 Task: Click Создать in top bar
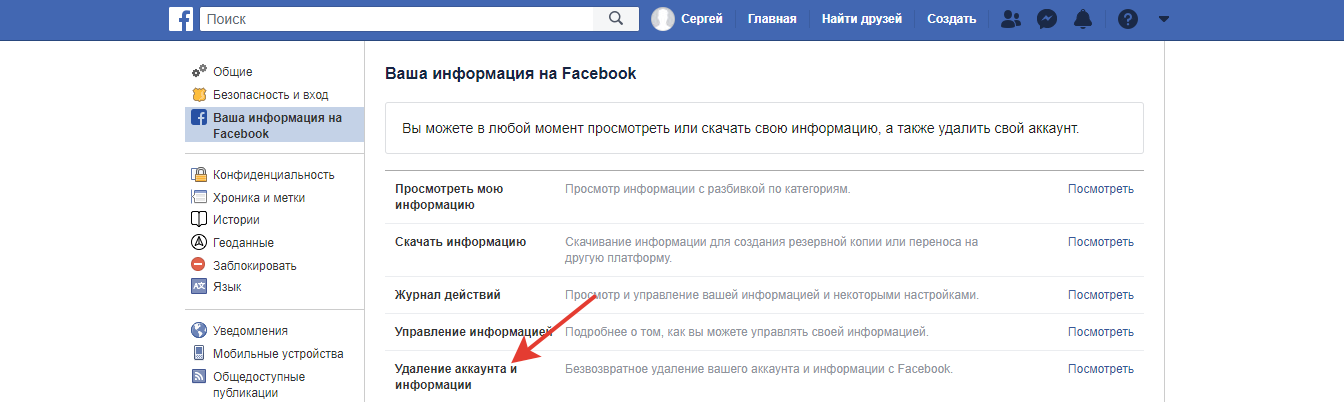pyautogui.click(x=952, y=19)
